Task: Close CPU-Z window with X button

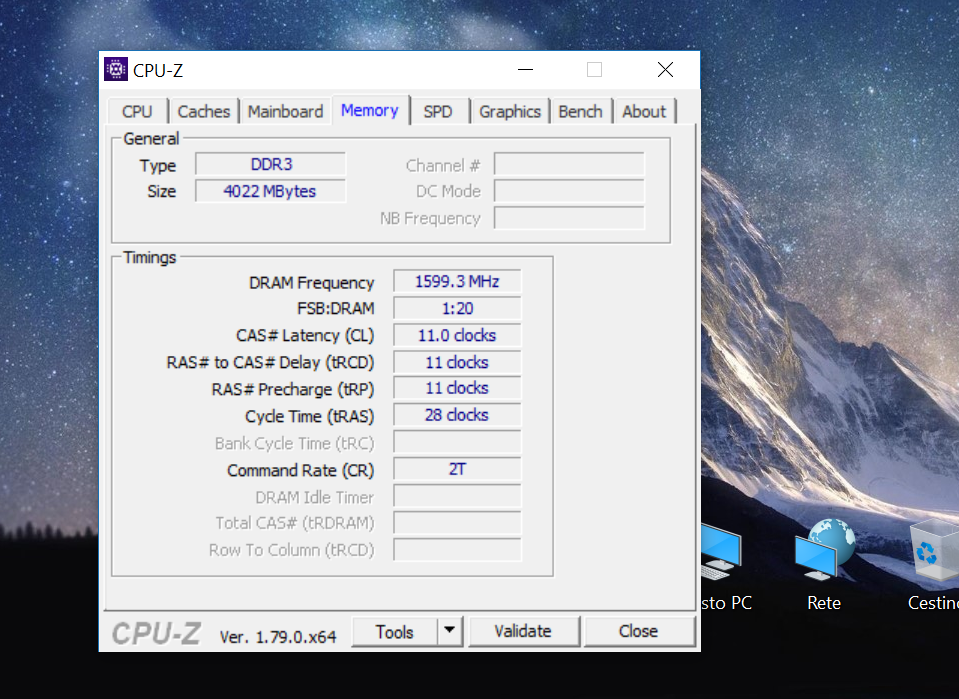Action: coord(665,70)
